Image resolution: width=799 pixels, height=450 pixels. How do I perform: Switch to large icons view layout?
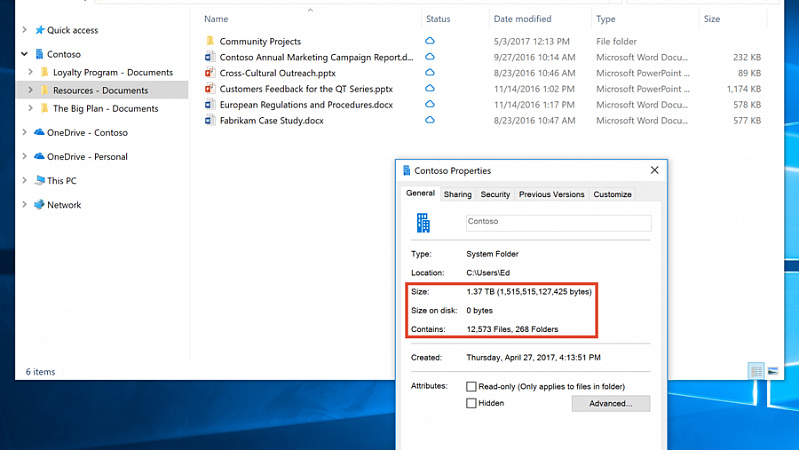(773, 371)
